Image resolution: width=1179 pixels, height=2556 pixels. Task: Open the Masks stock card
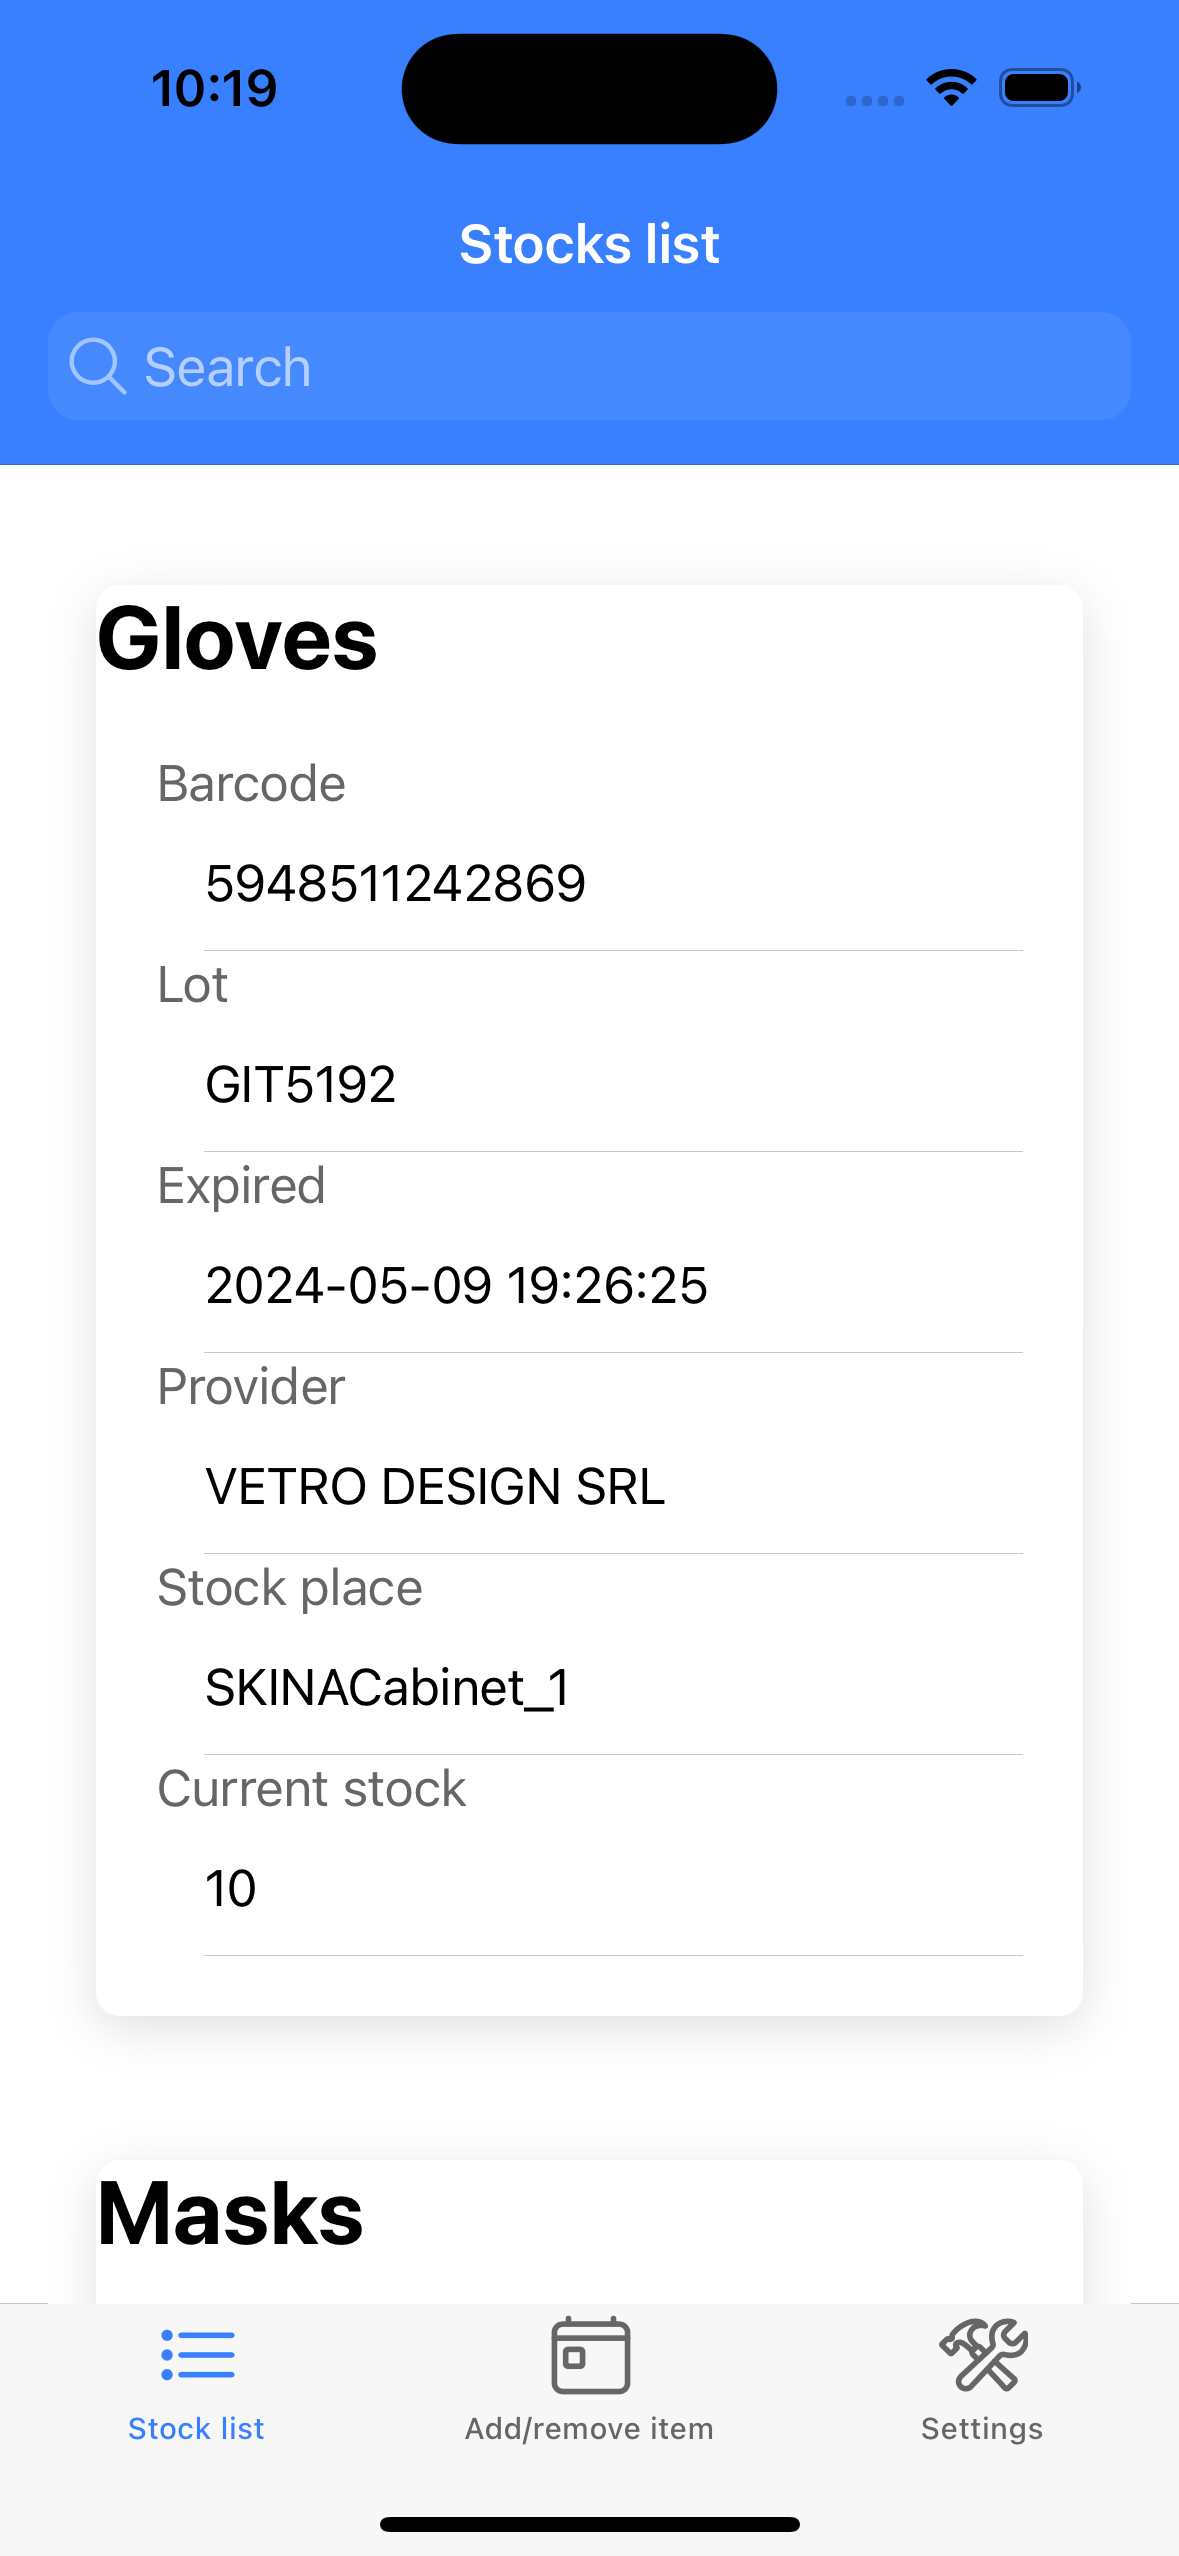click(231, 2214)
